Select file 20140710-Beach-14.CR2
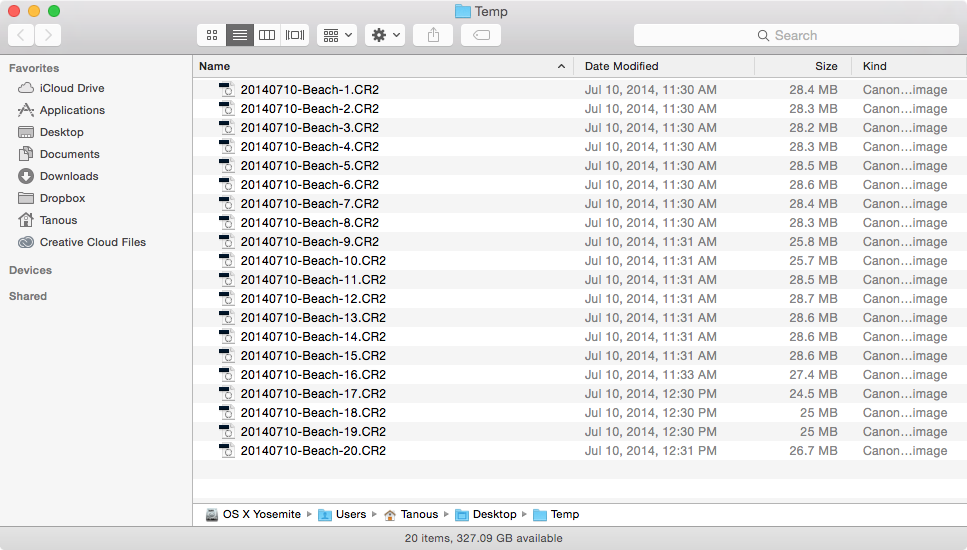967x550 pixels. [x=313, y=337]
